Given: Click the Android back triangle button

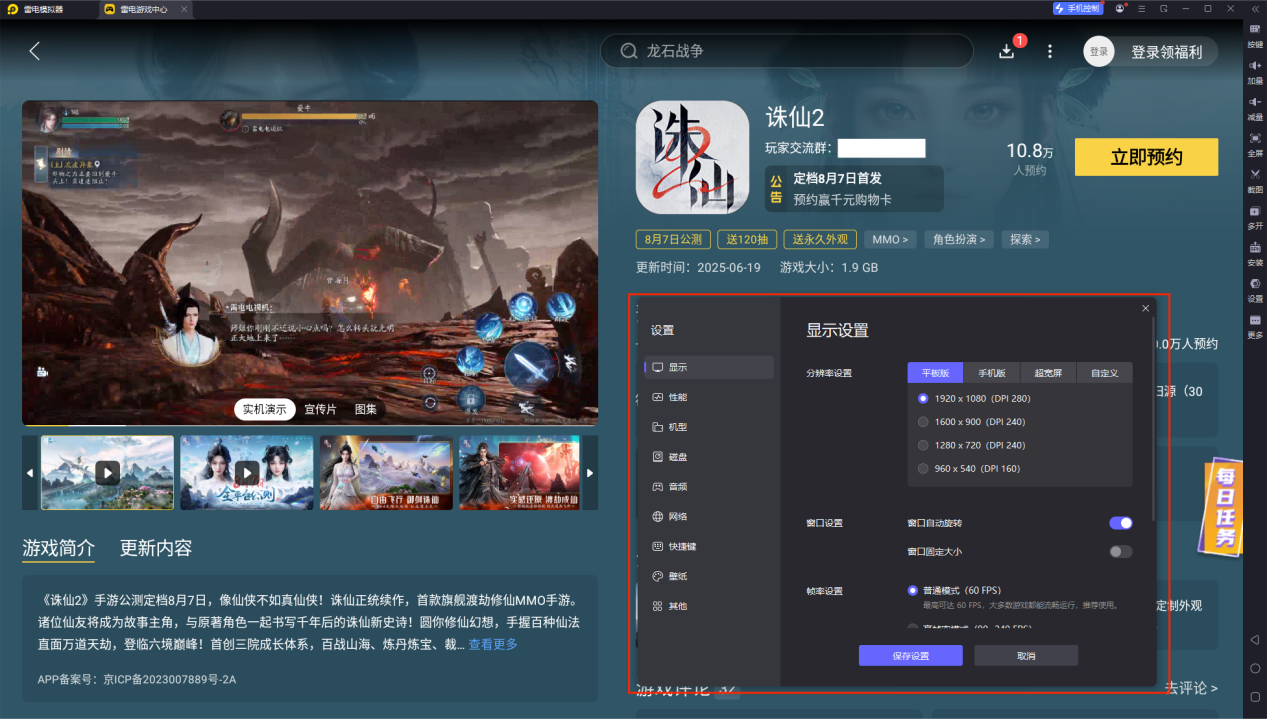Looking at the screenshot, I should pyautogui.click(x=1255, y=639).
